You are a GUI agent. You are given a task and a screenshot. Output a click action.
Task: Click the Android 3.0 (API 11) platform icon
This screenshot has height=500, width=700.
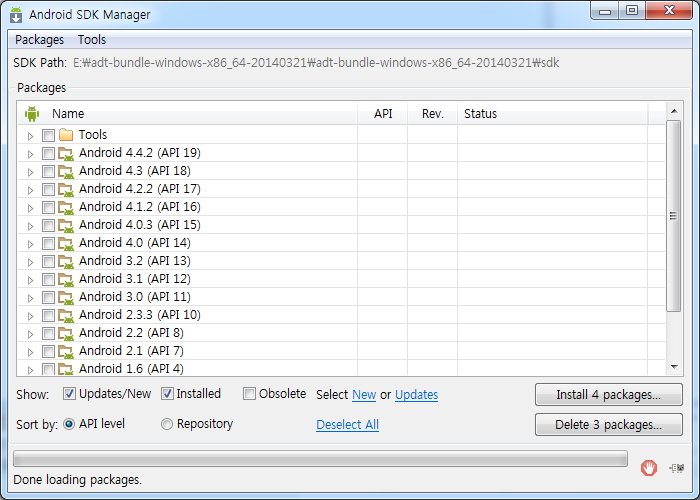pos(66,297)
